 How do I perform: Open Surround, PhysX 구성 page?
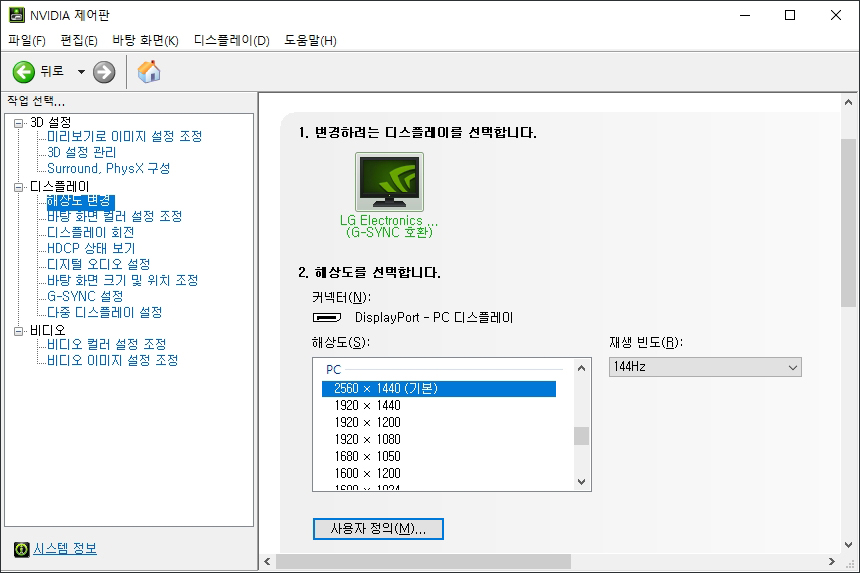coord(109,168)
